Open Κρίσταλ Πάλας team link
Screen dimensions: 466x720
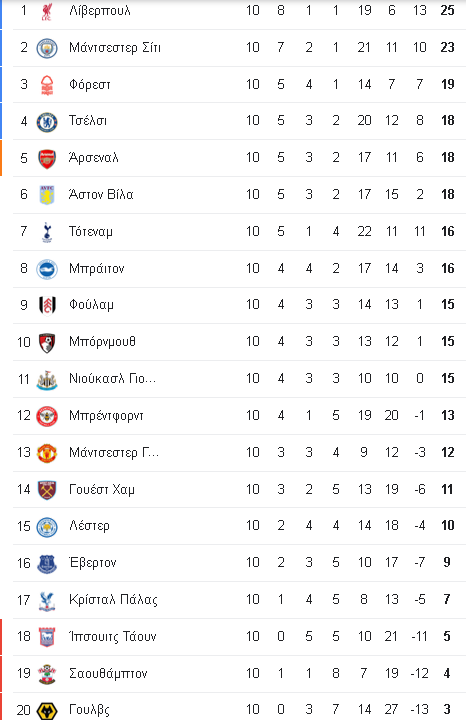[113, 600]
